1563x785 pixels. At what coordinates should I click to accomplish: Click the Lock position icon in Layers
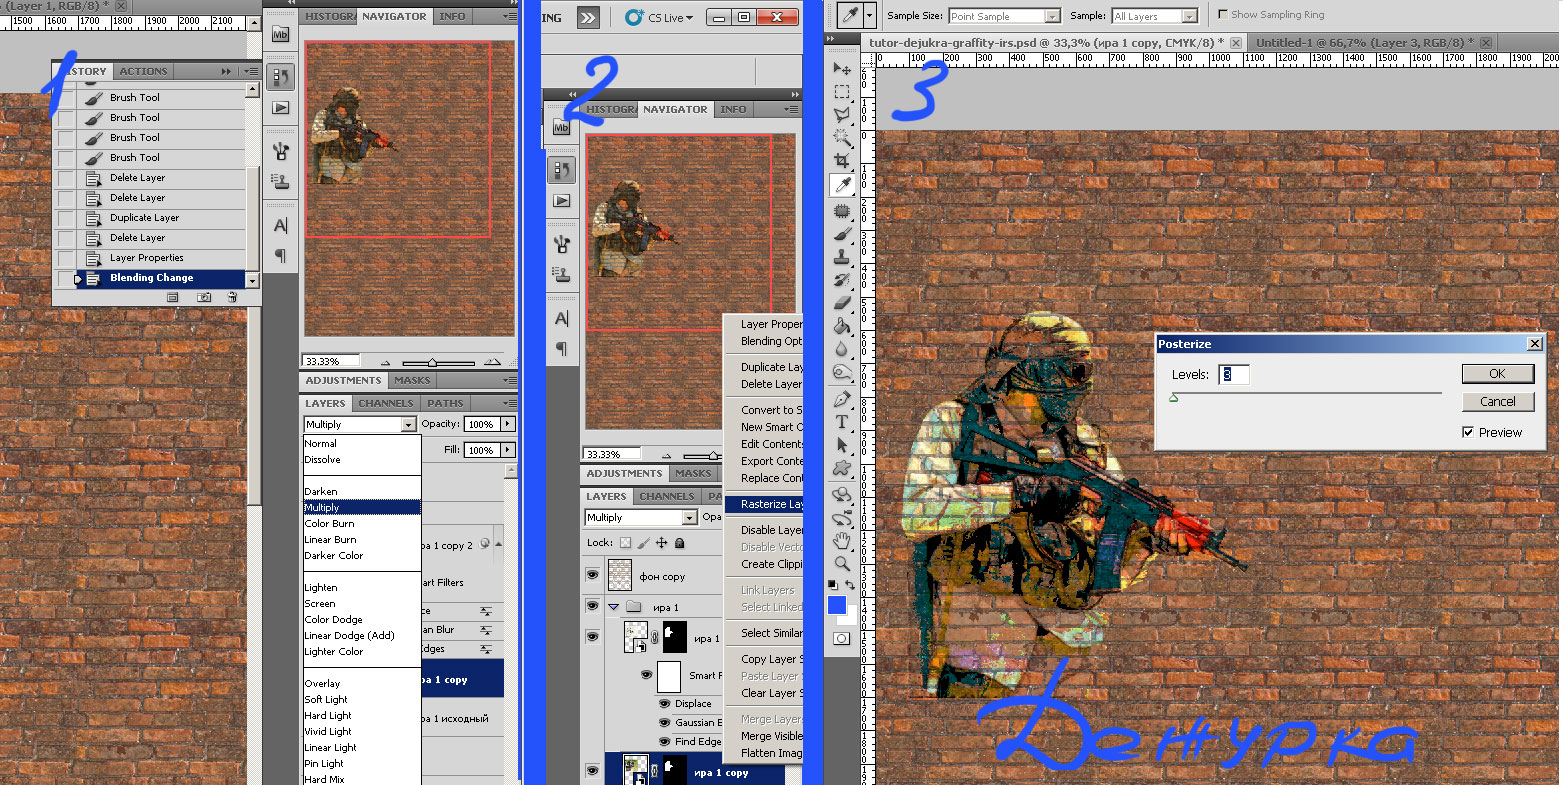point(661,543)
